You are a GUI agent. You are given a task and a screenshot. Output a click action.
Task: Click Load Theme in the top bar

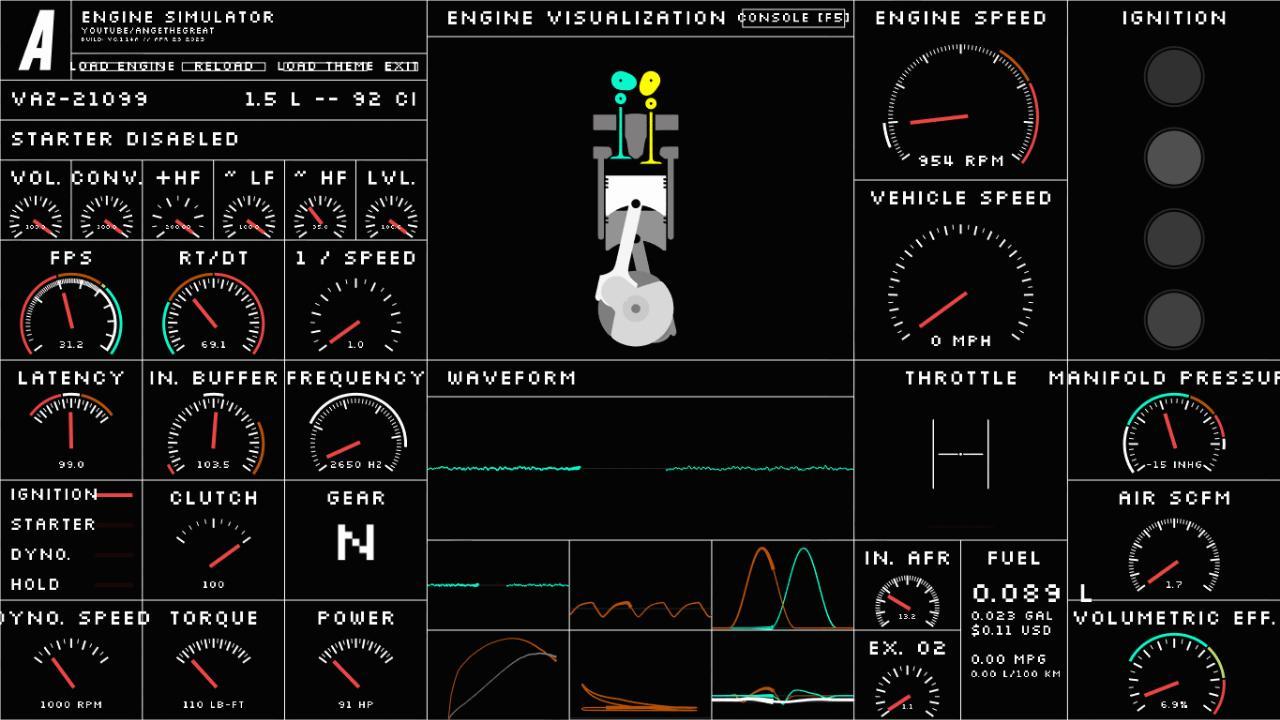click(x=325, y=66)
